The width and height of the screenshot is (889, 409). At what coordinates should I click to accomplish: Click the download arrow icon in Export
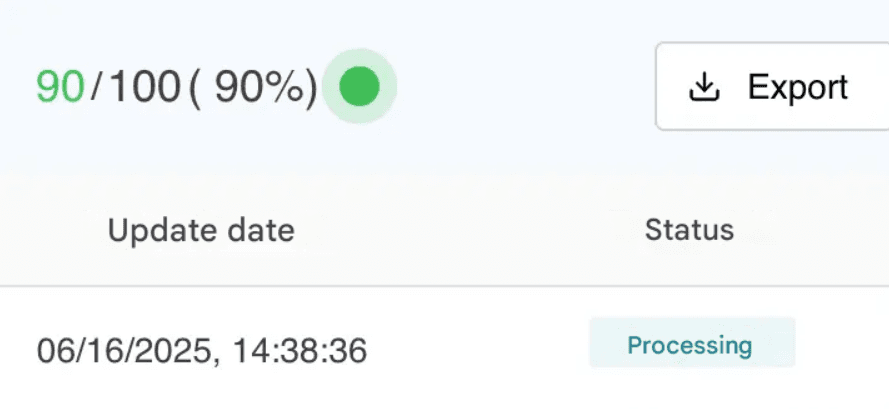704,87
